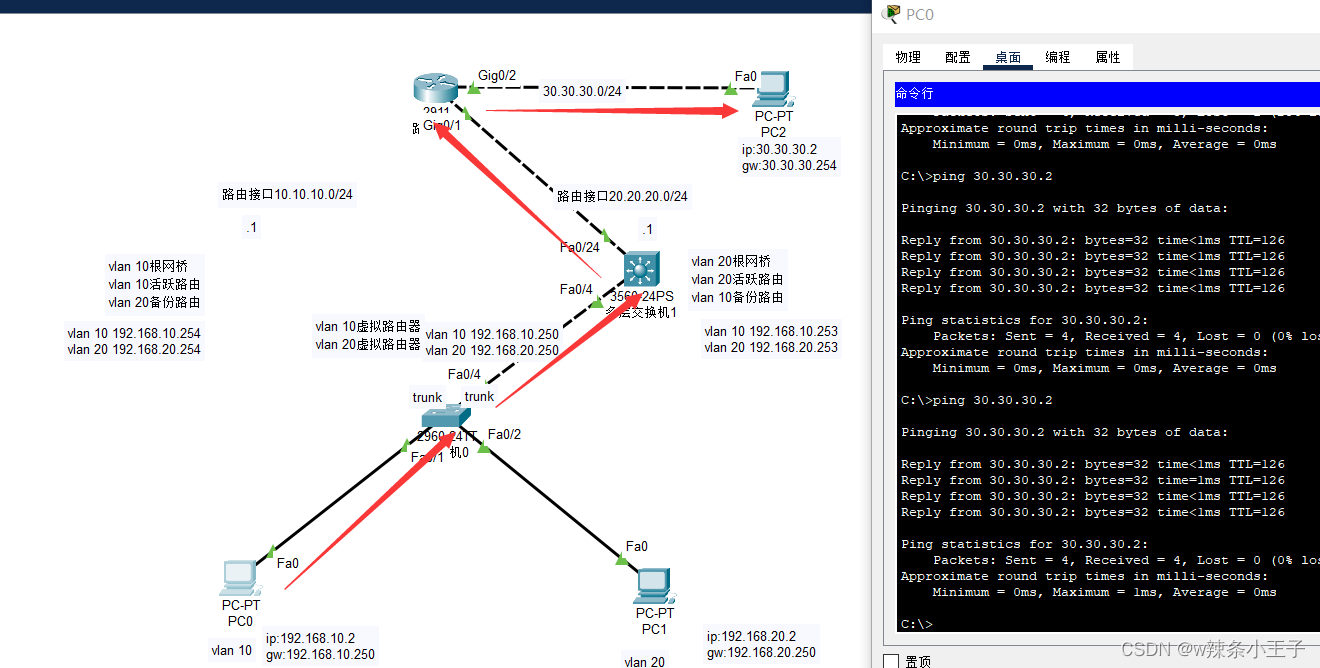Click the 30.30.30.0/24 link label

(x=582, y=90)
